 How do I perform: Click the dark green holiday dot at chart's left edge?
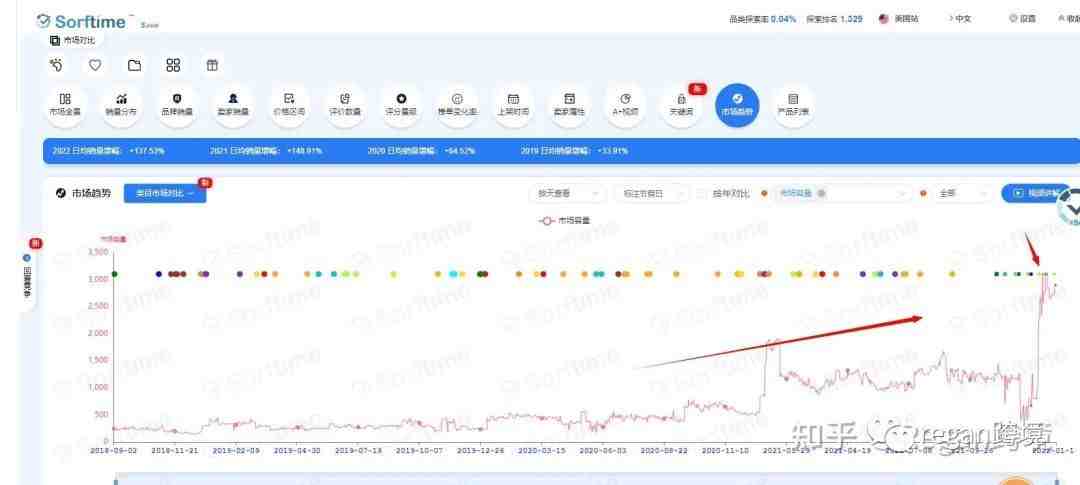tap(114, 274)
